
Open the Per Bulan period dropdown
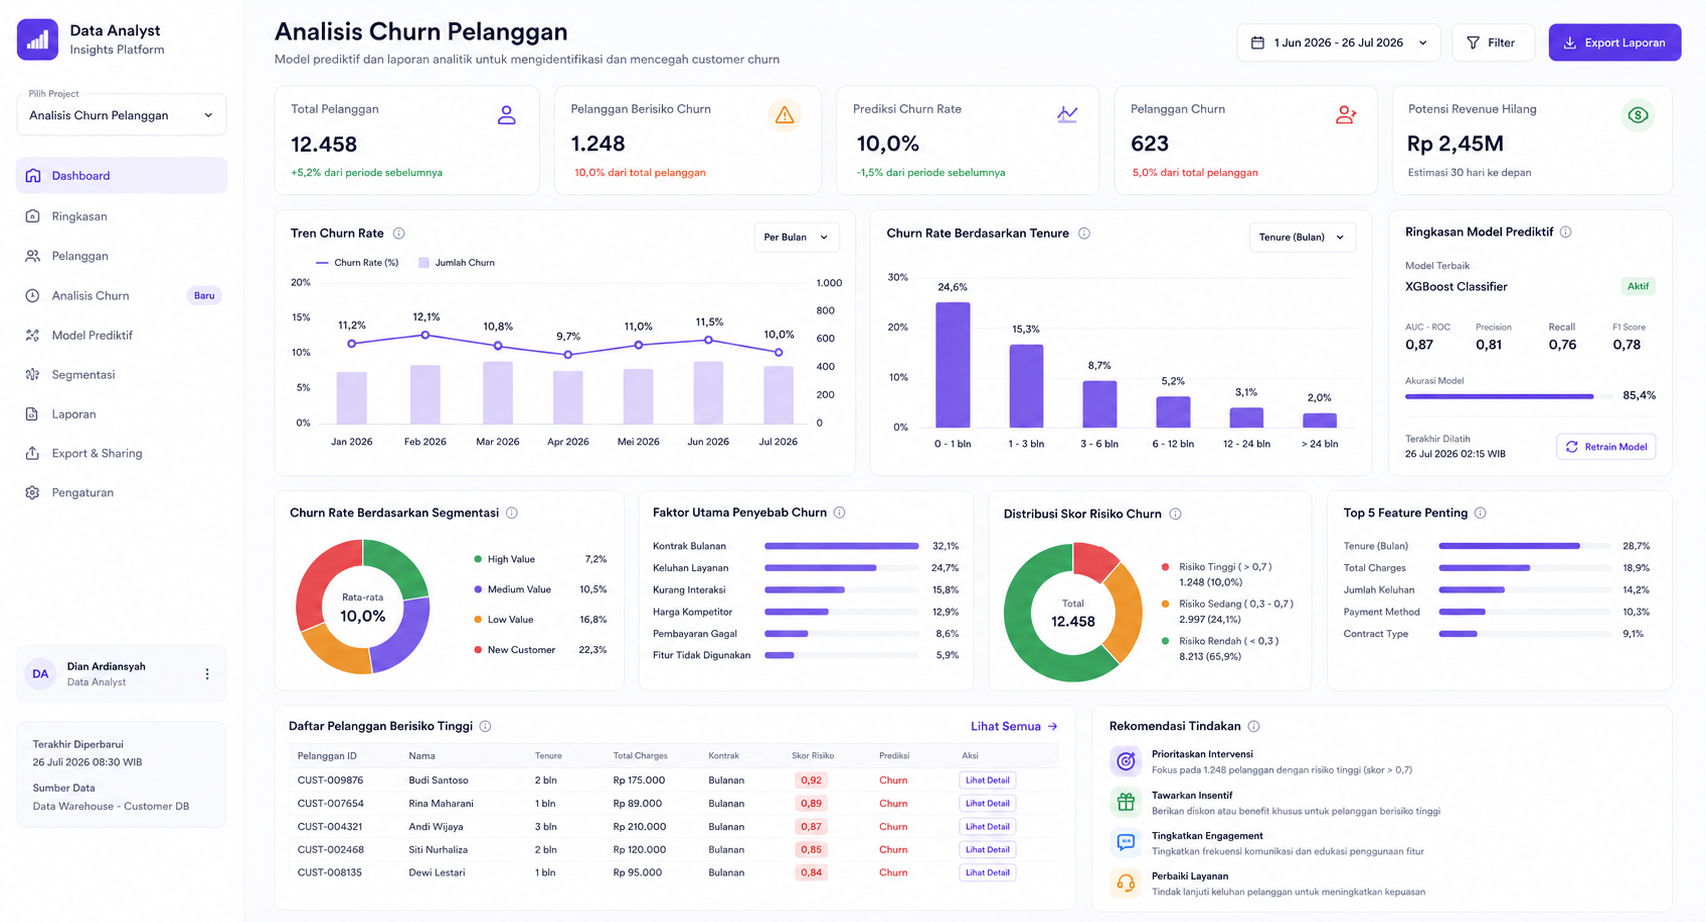pyautogui.click(x=796, y=237)
